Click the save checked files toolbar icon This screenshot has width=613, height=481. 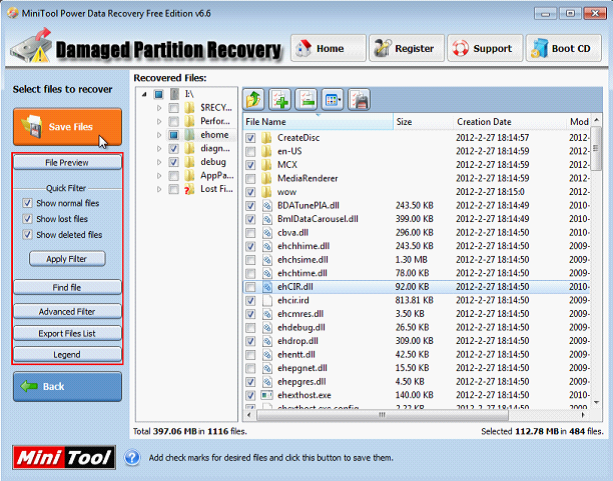359,100
